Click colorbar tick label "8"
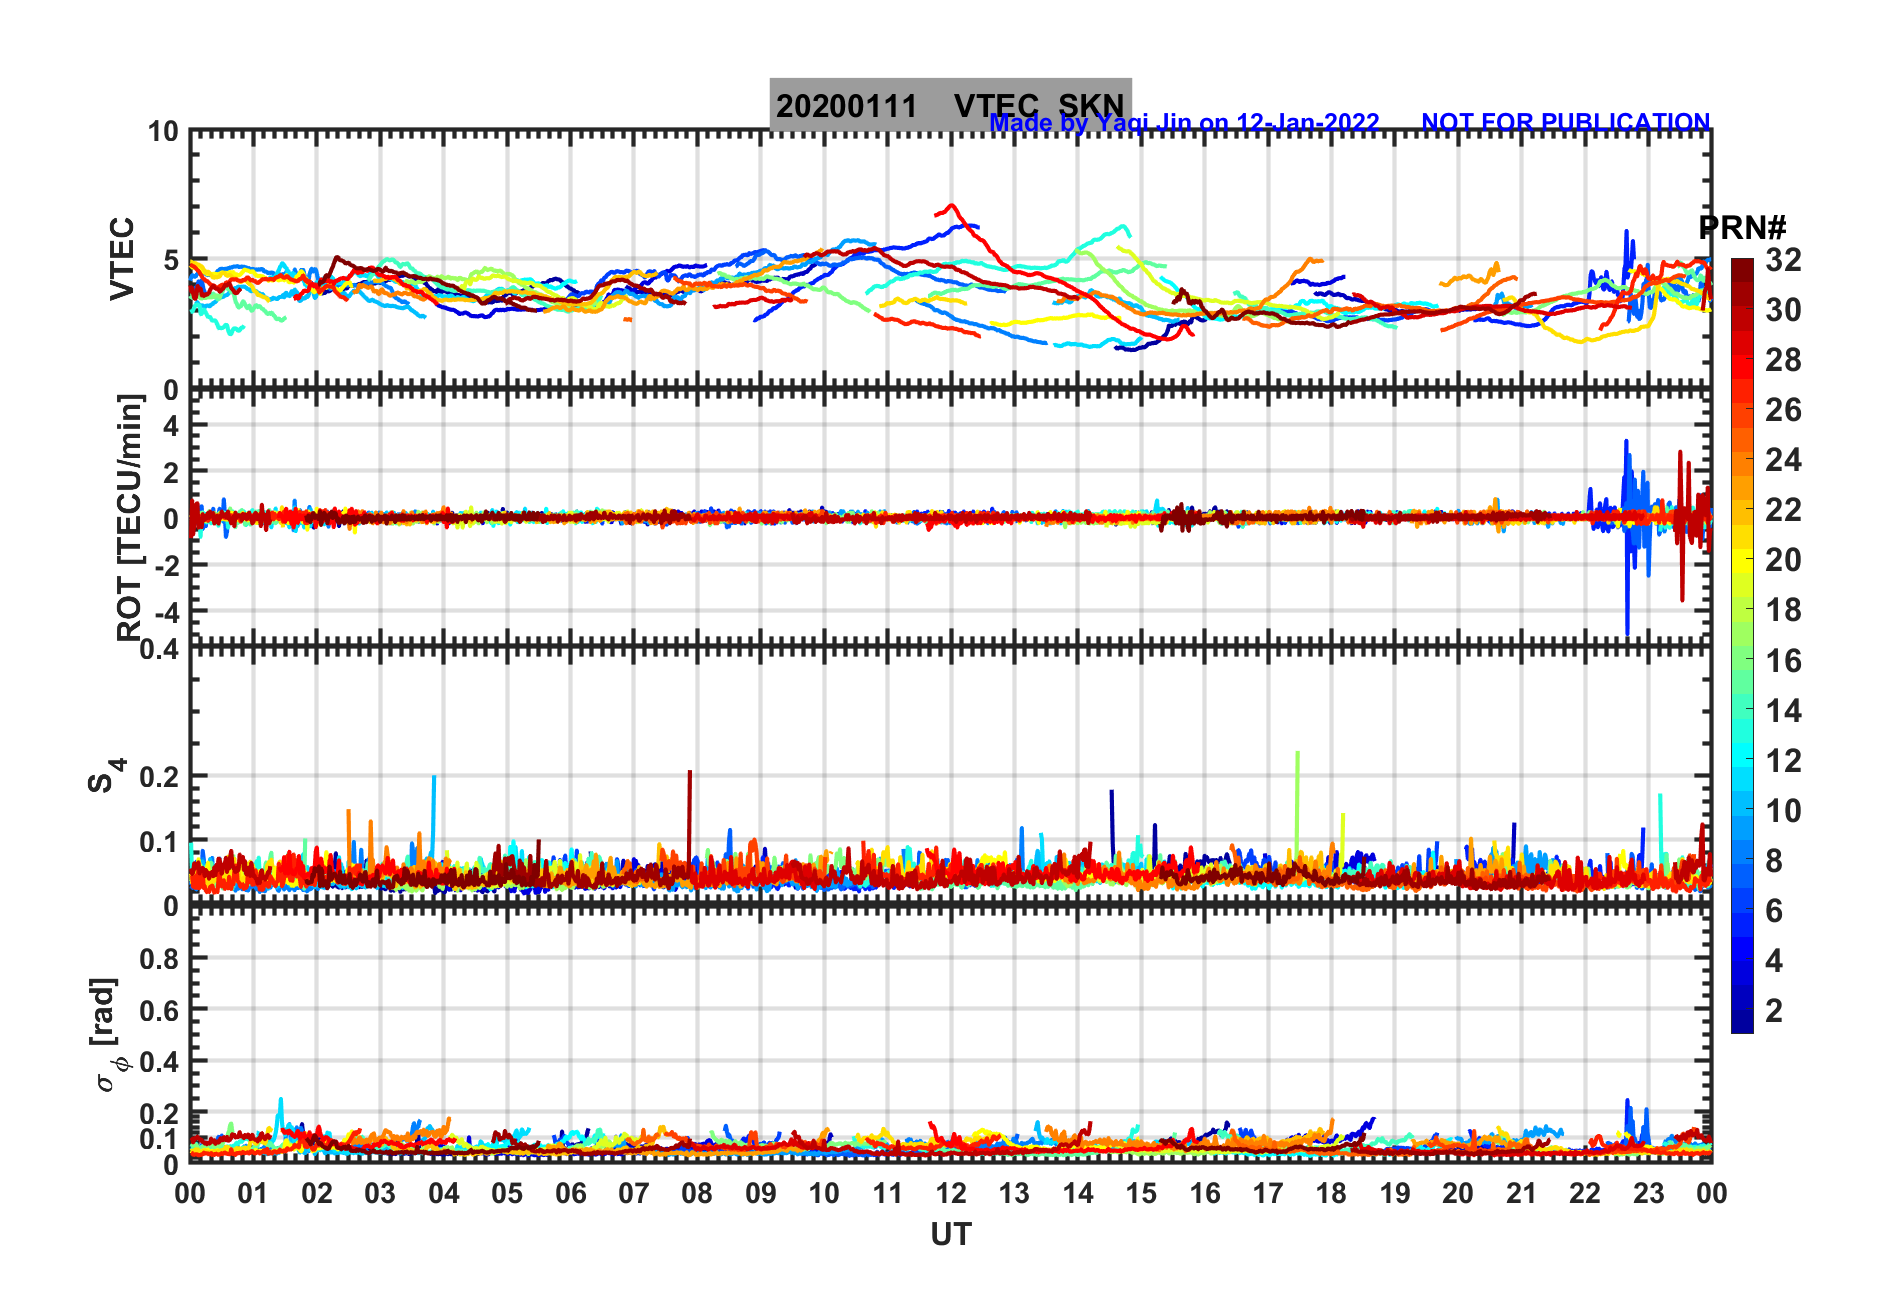 click(1774, 860)
